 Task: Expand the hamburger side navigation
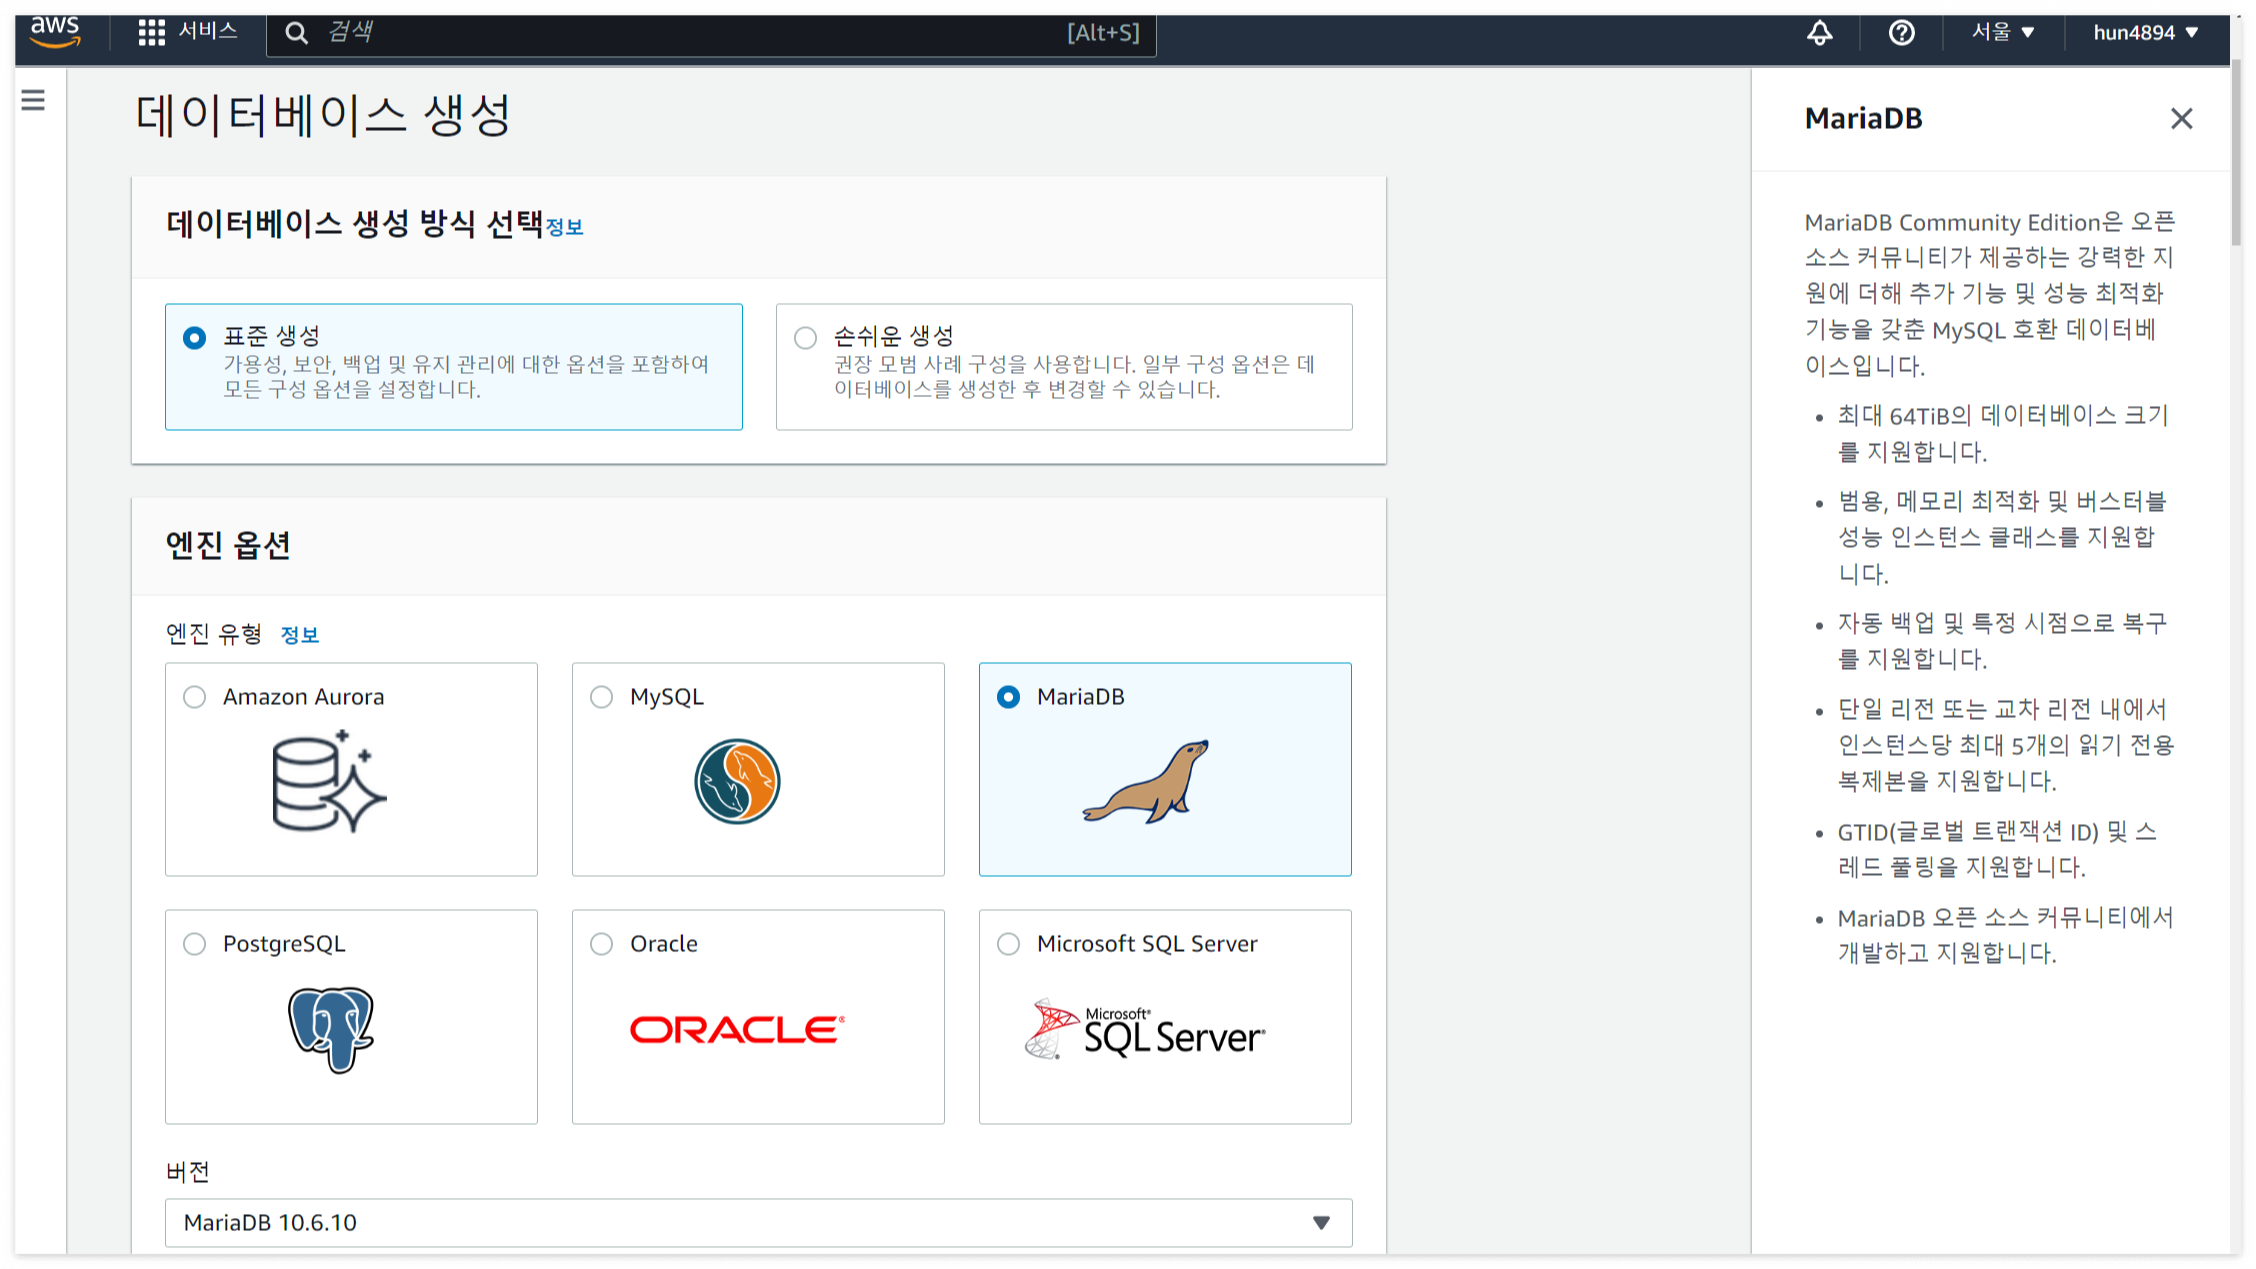(33, 100)
